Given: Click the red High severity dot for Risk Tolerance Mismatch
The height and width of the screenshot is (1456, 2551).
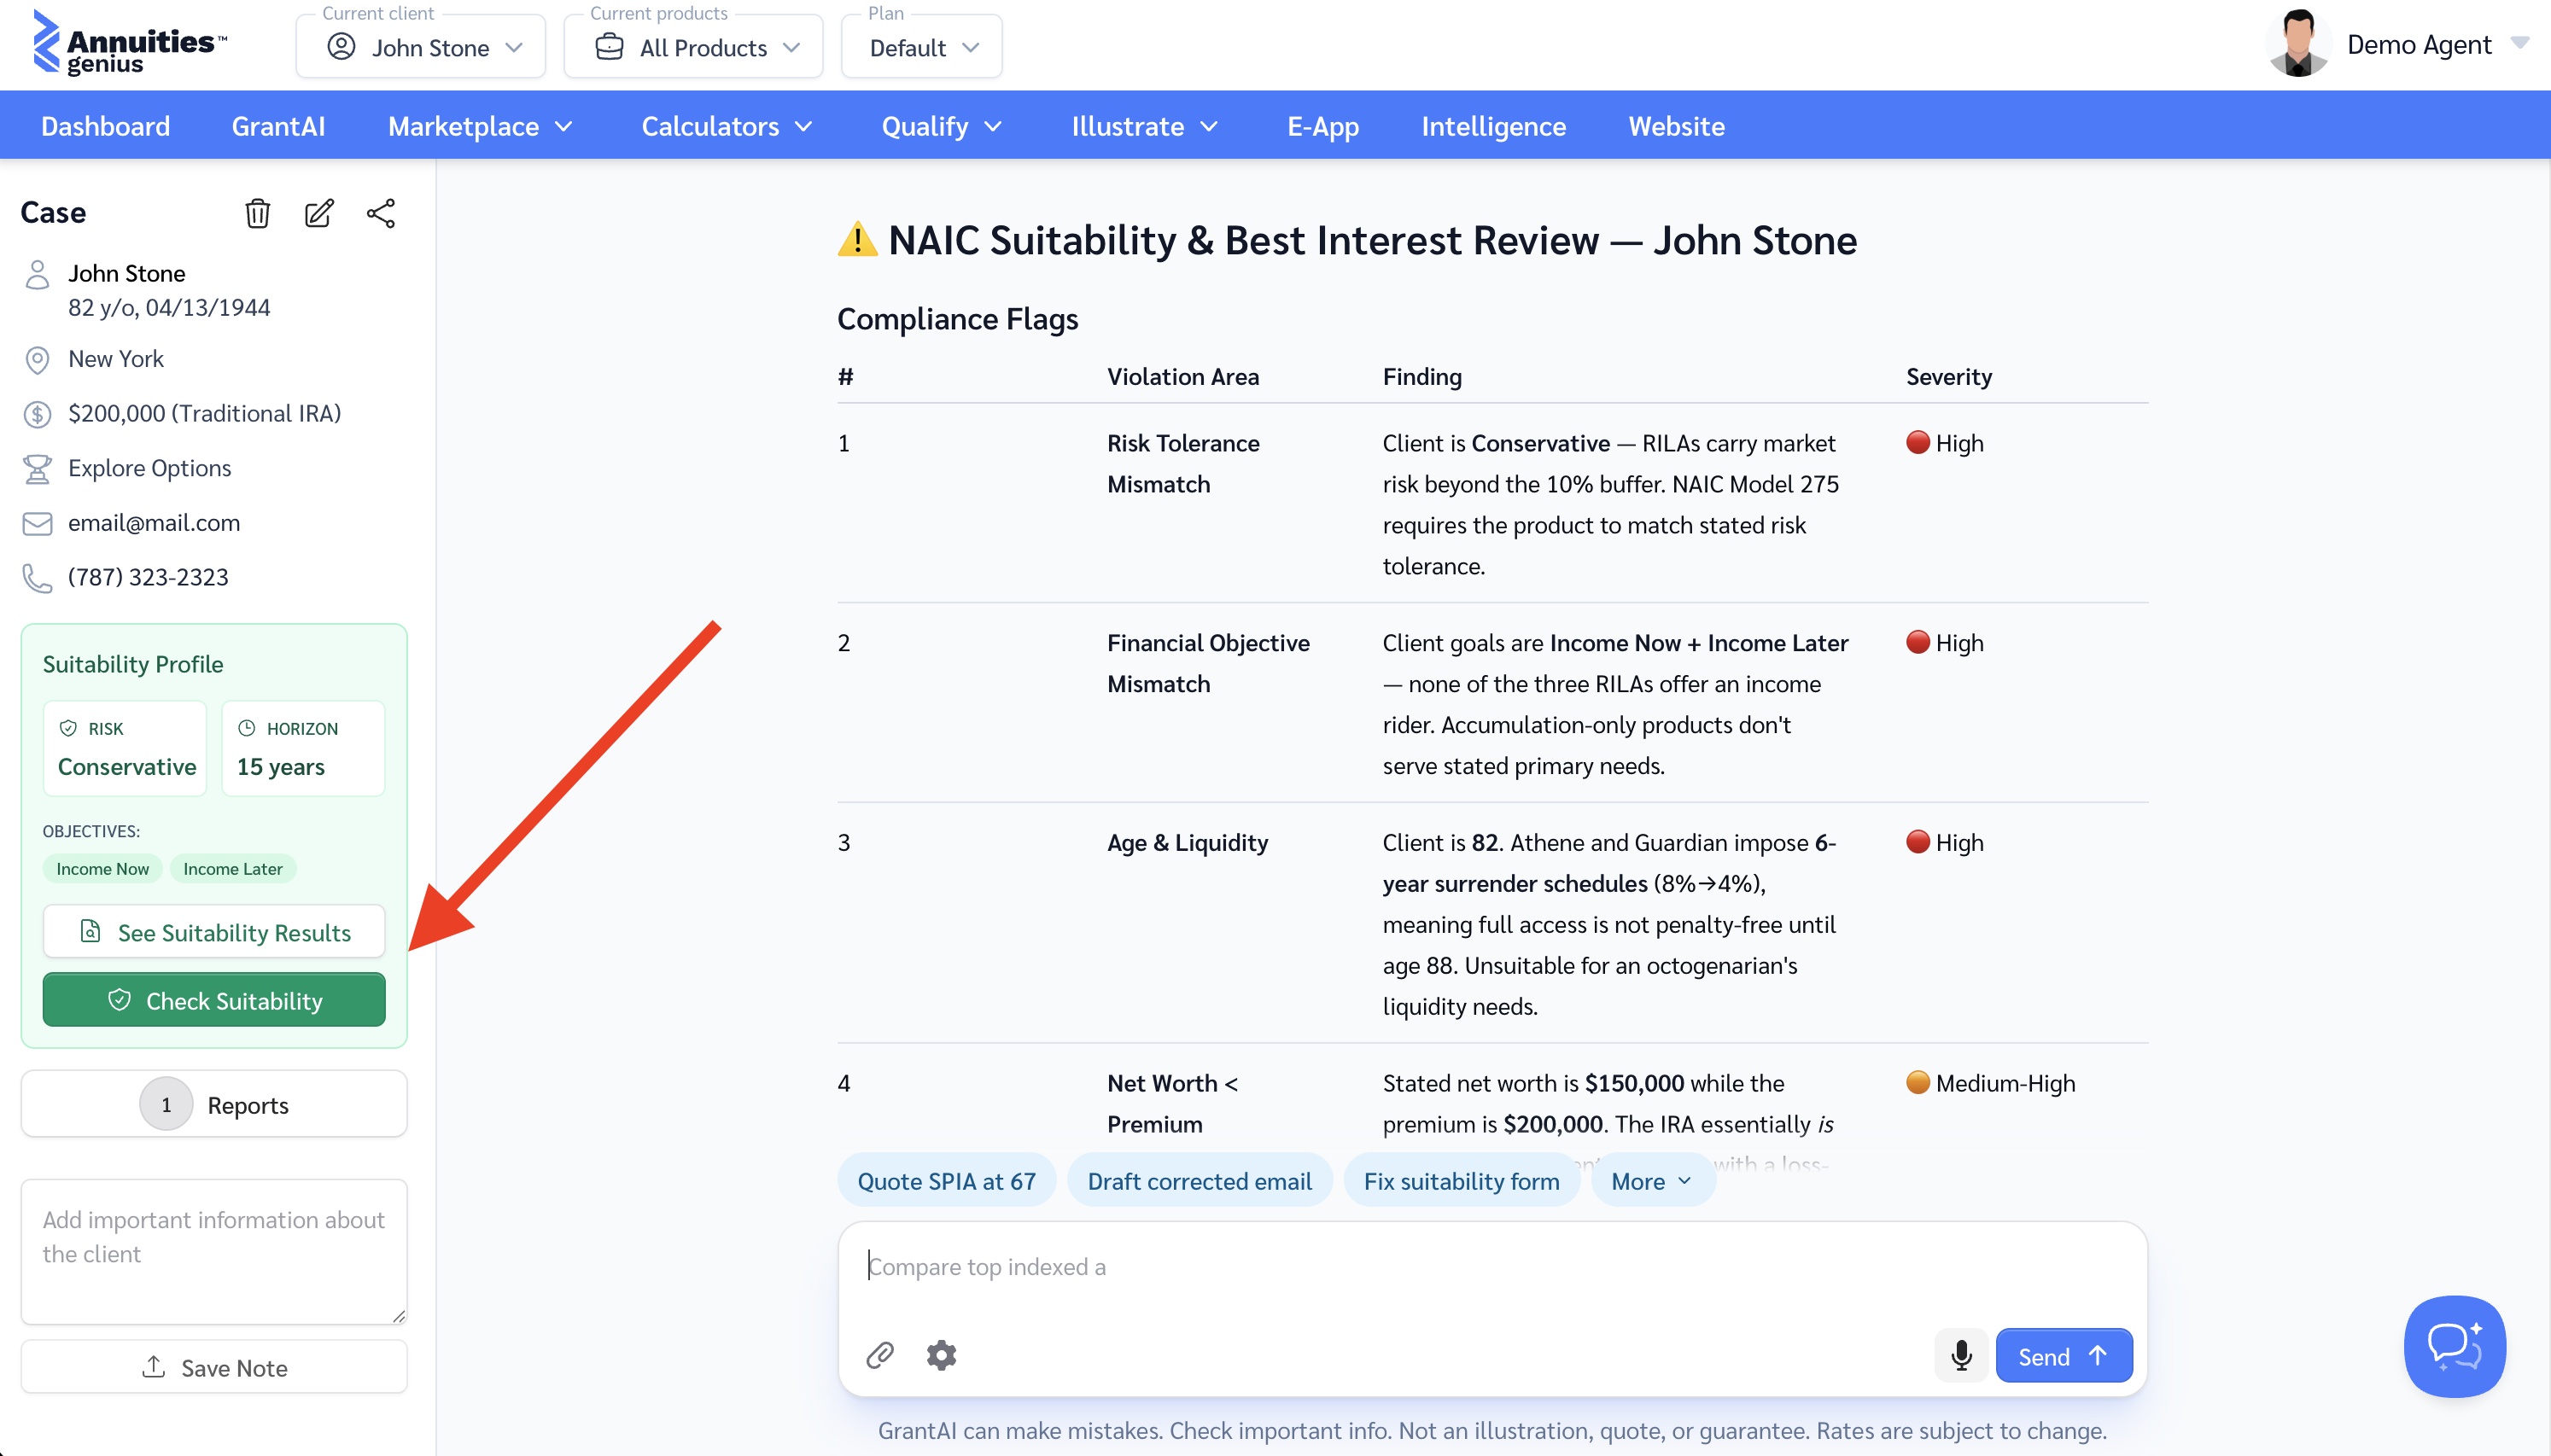Looking at the screenshot, I should (1917, 442).
